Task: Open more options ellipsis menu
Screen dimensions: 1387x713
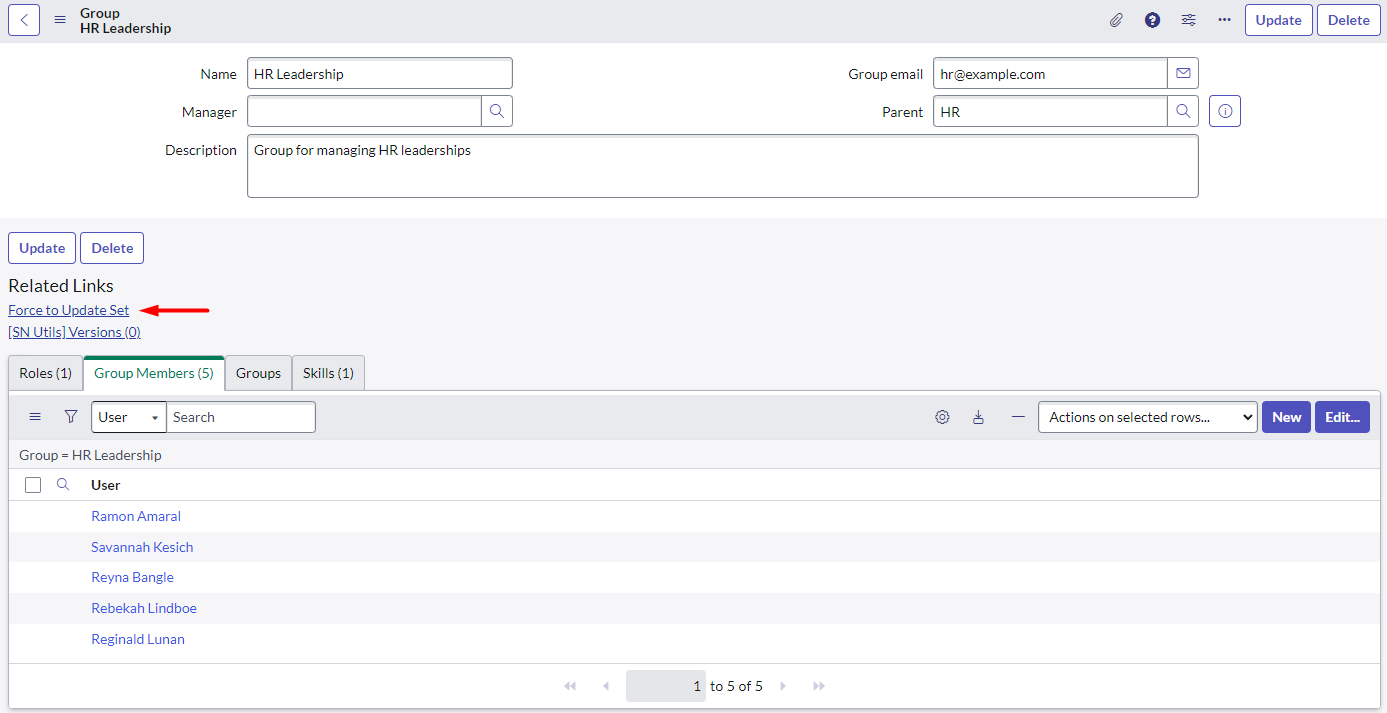Action: pos(1224,20)
